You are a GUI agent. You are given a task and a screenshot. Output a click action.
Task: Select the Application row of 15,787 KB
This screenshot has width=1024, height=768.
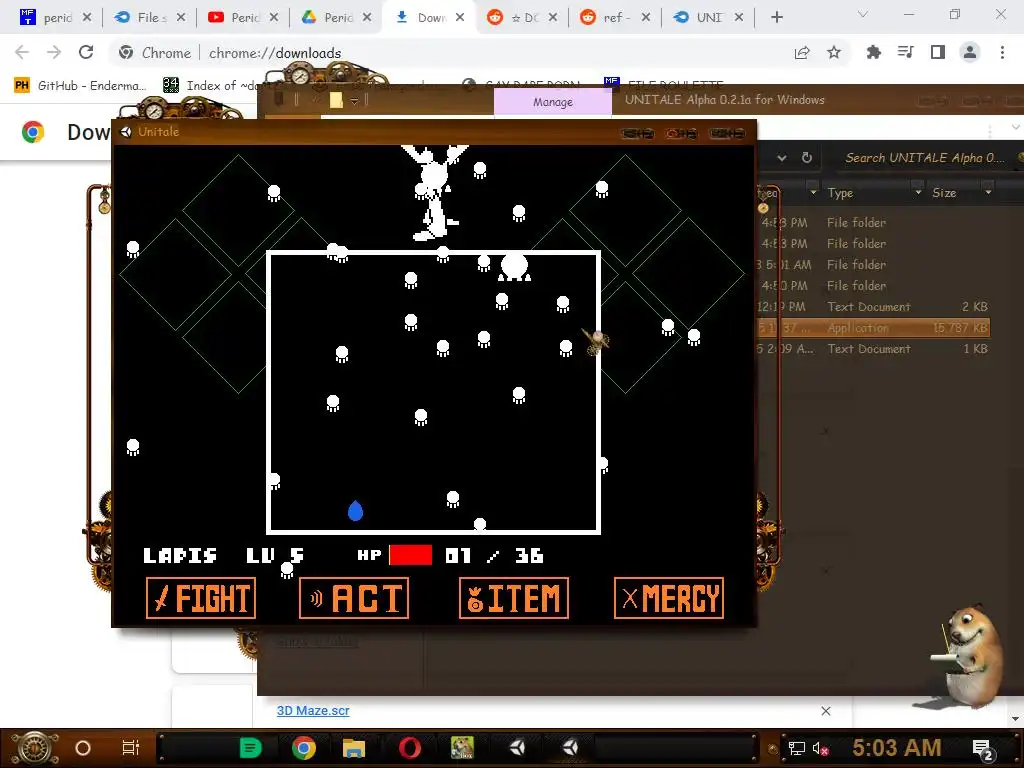pos(874,328)
